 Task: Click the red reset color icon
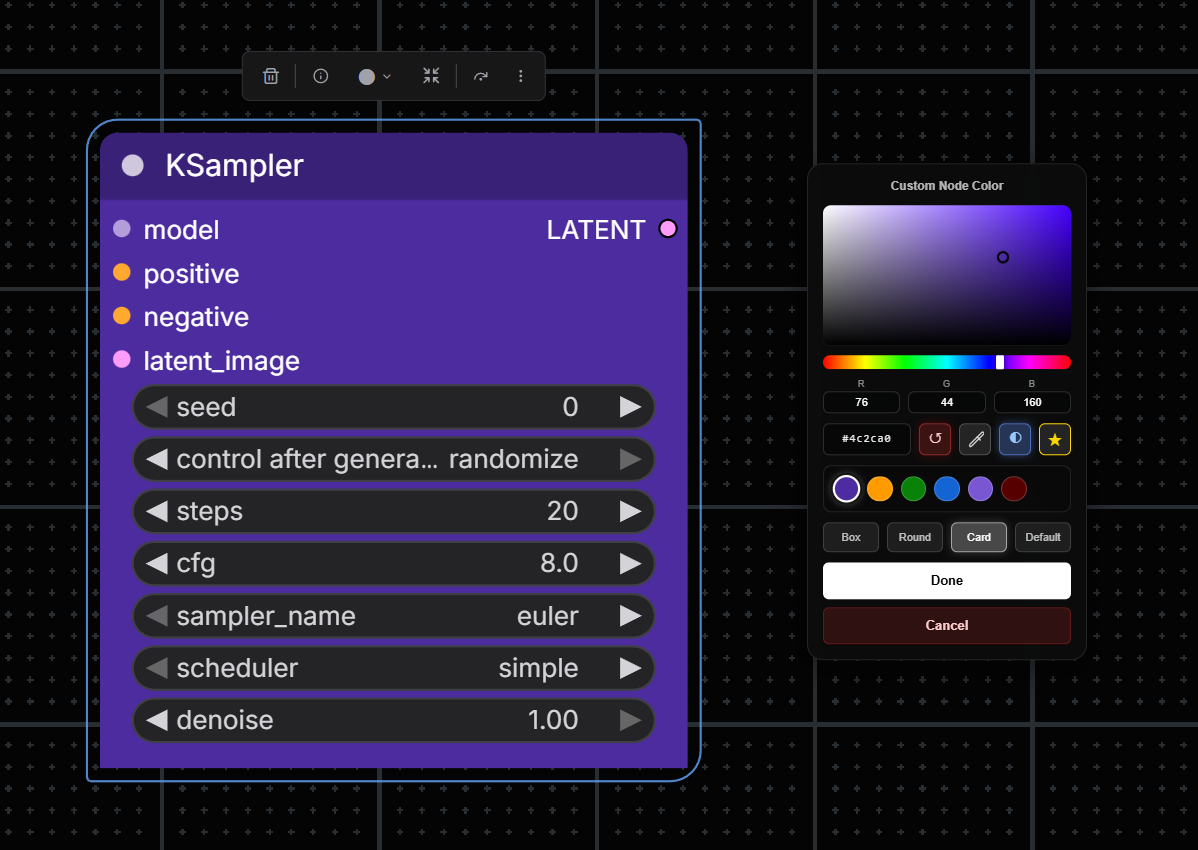(935, 439)
